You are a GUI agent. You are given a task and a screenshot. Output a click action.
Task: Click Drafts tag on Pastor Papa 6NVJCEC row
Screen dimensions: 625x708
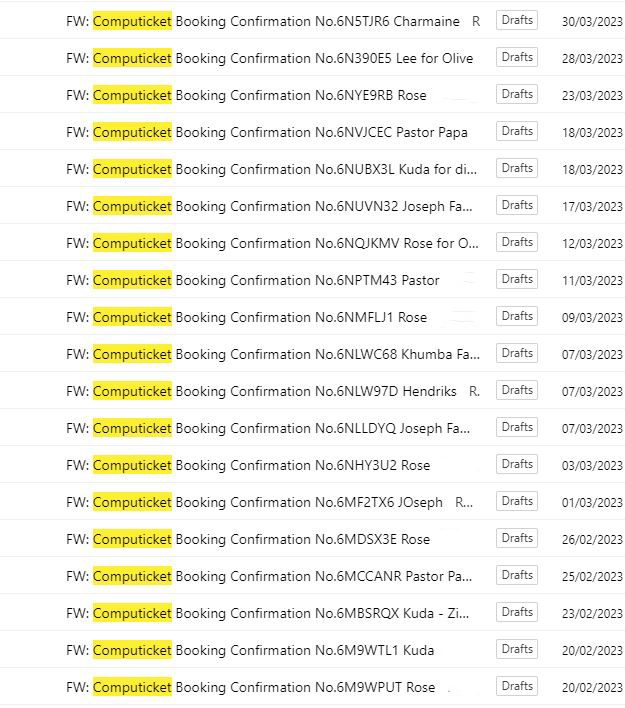click(517, 131)
